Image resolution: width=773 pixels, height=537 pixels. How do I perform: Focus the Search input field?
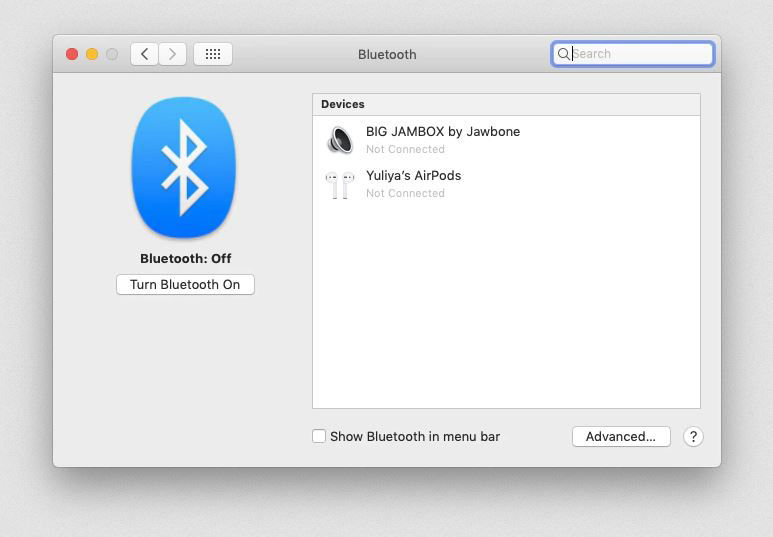click(632, 54)
